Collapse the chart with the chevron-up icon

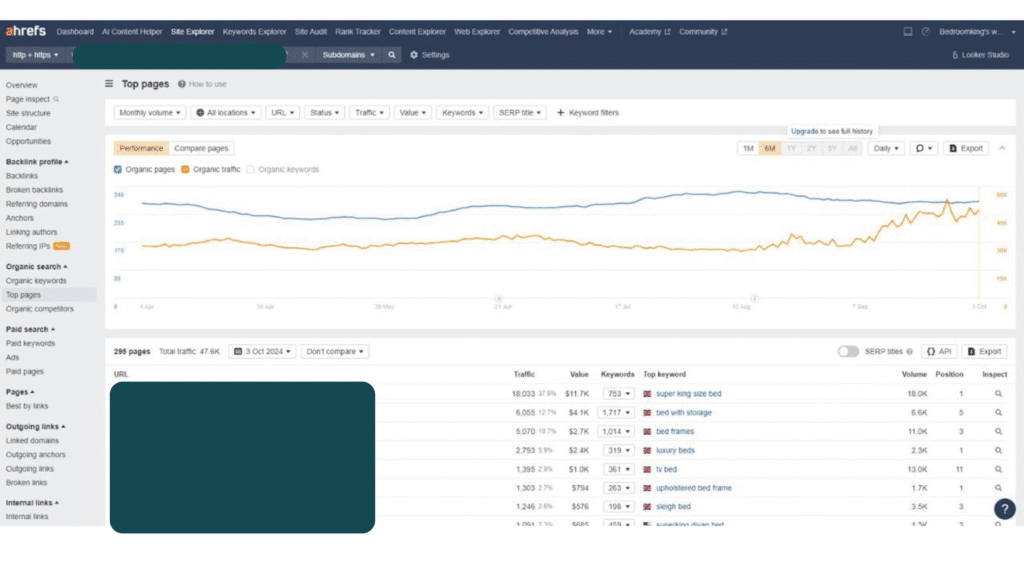tap(1002, 148)
